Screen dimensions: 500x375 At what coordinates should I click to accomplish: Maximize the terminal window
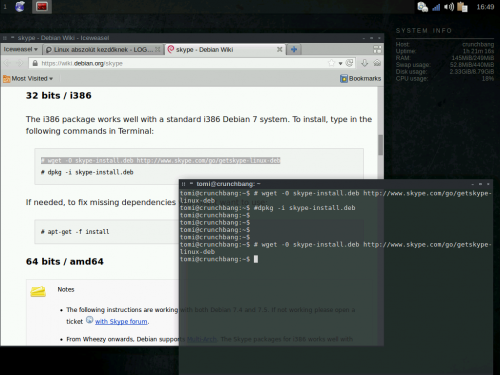[x=480, y=184]
